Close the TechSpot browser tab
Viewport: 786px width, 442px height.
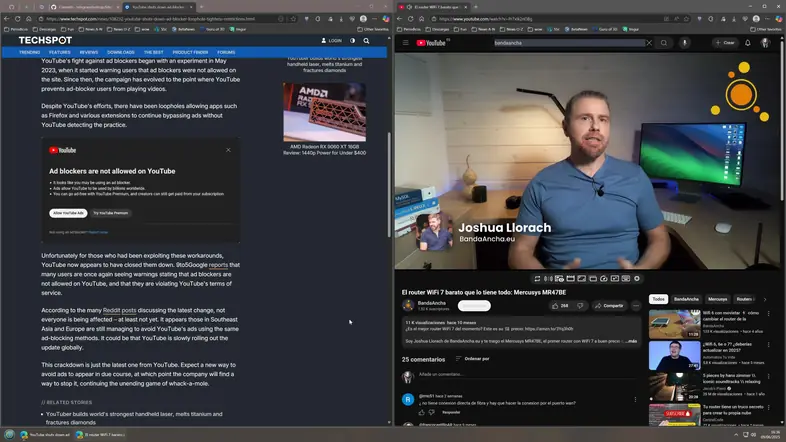pos(191,7)
